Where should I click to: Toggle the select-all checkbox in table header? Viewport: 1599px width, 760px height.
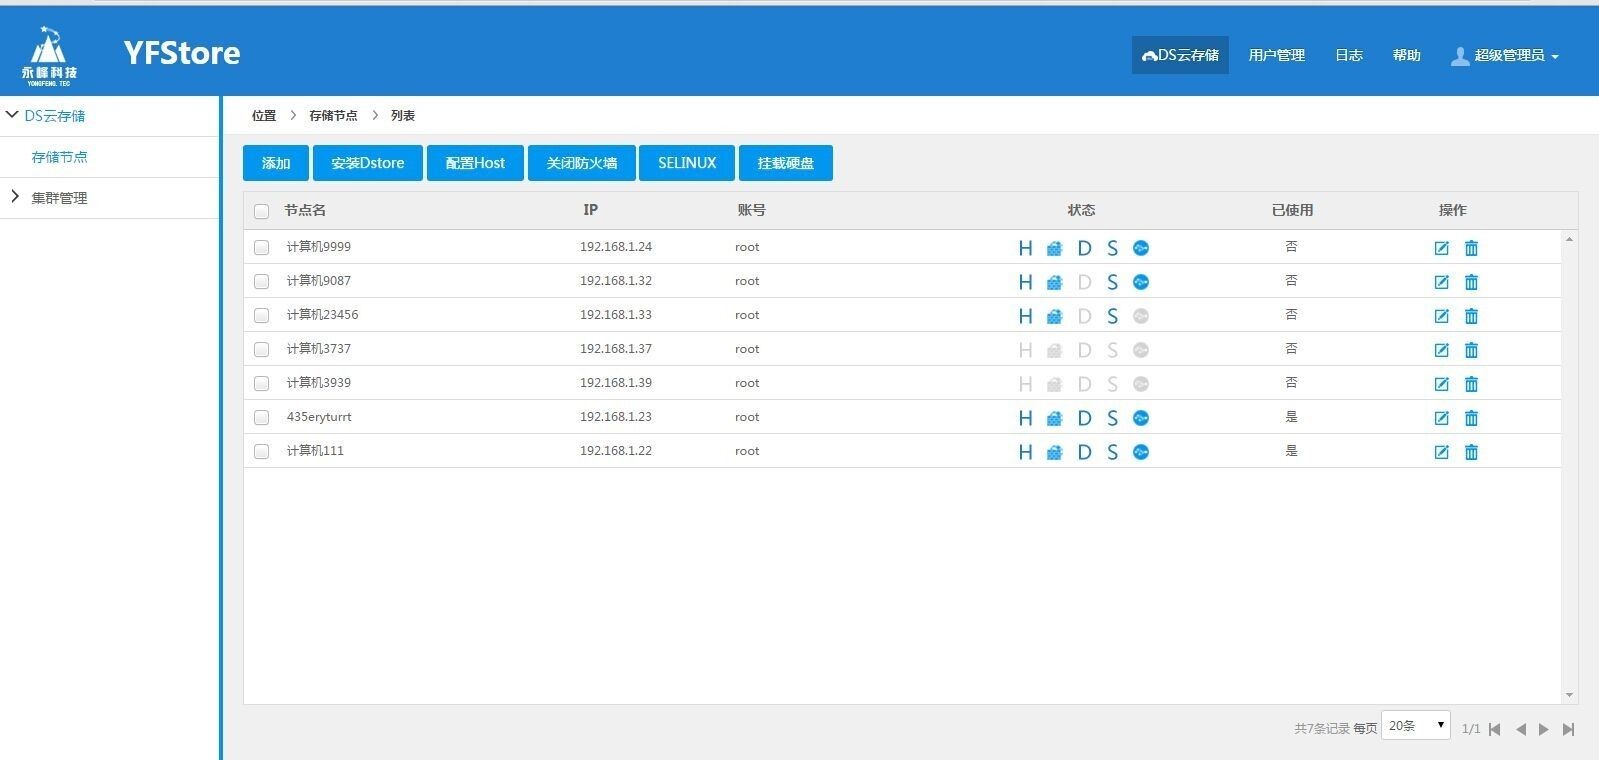coord(261,211)
